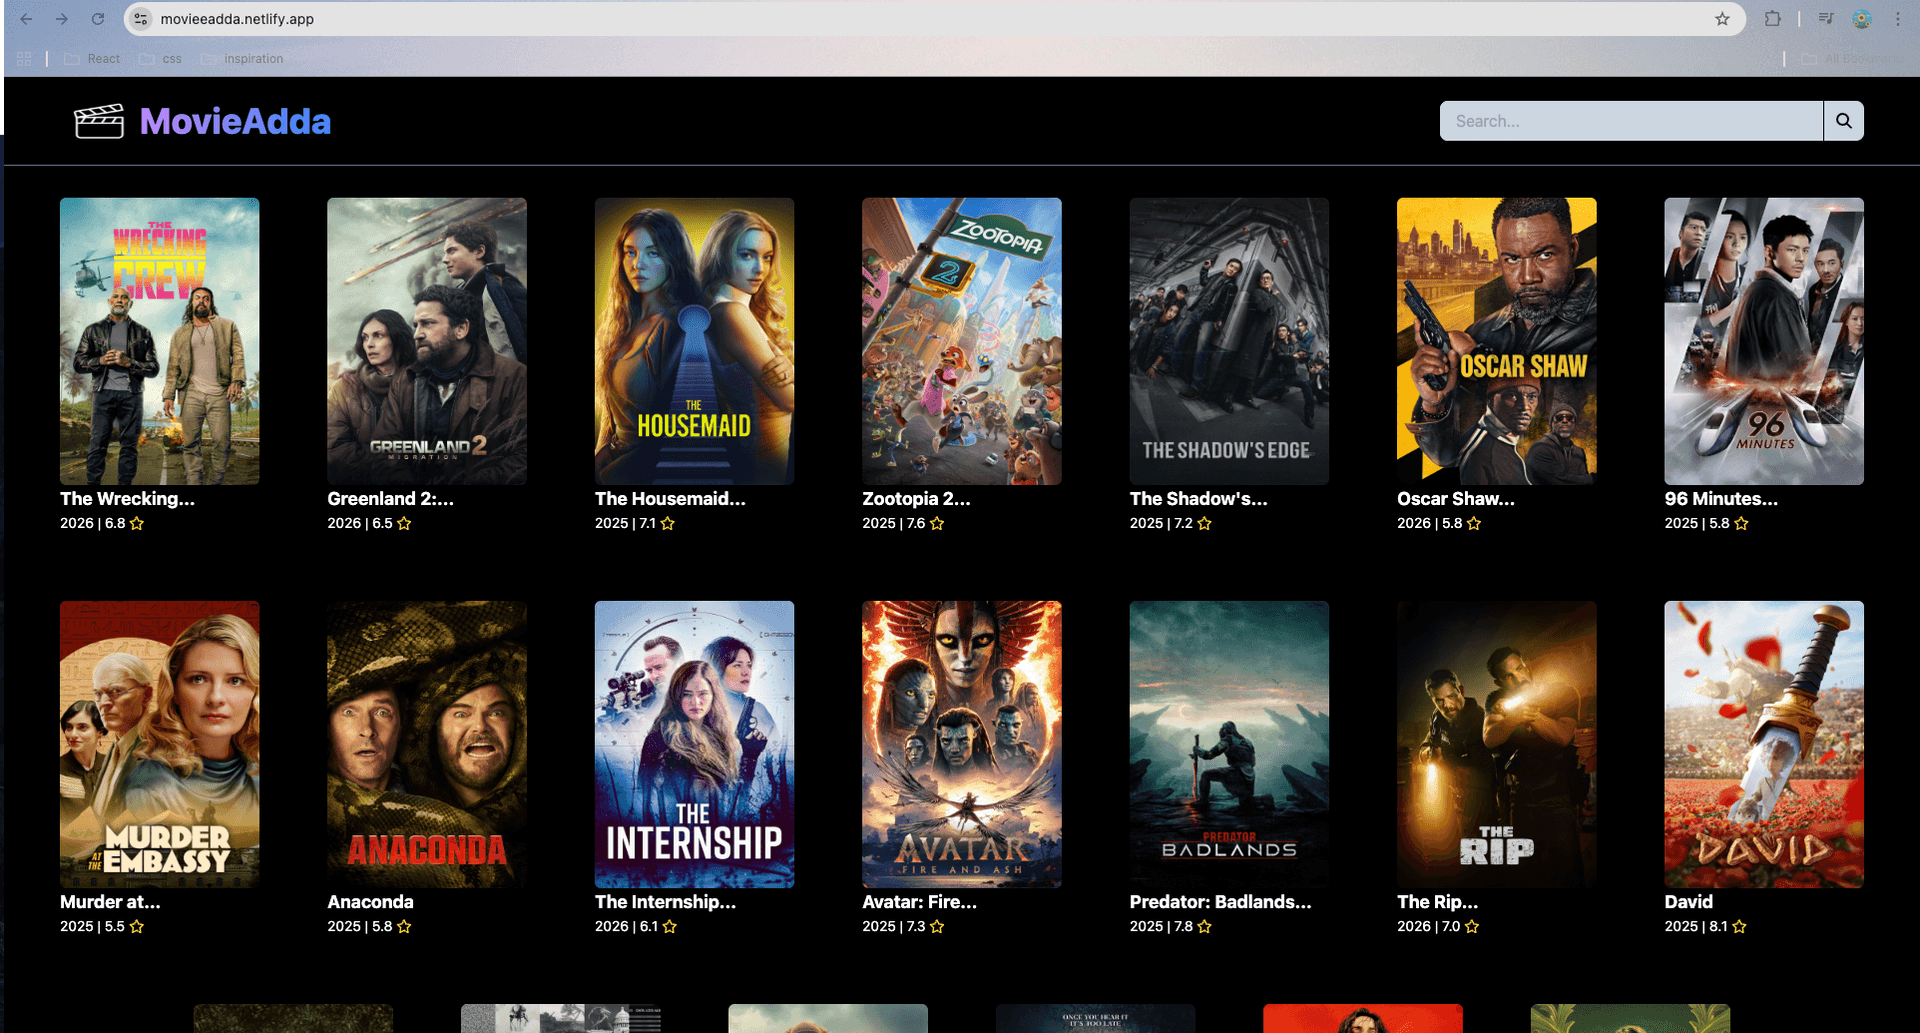Open the Anaconda movie poster
This screenshot has width=1920, height=1033.
pos(427,744)
